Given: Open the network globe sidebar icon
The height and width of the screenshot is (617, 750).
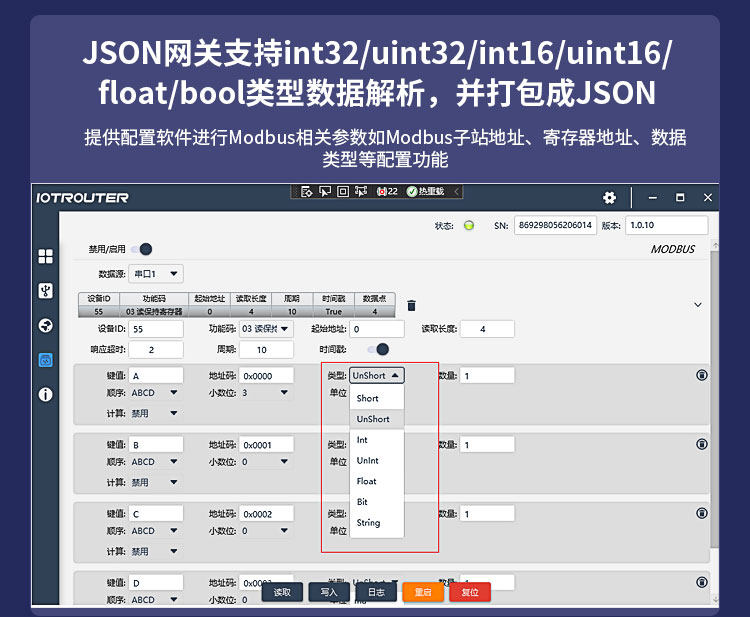Looking at the screenshot, I should point(45,326).
